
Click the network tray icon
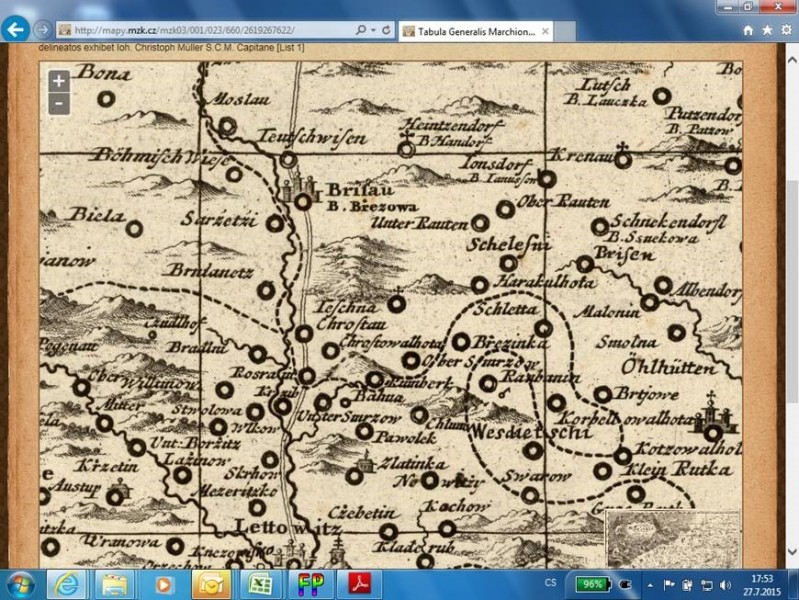pyautogui.click(x=706, y=585)
